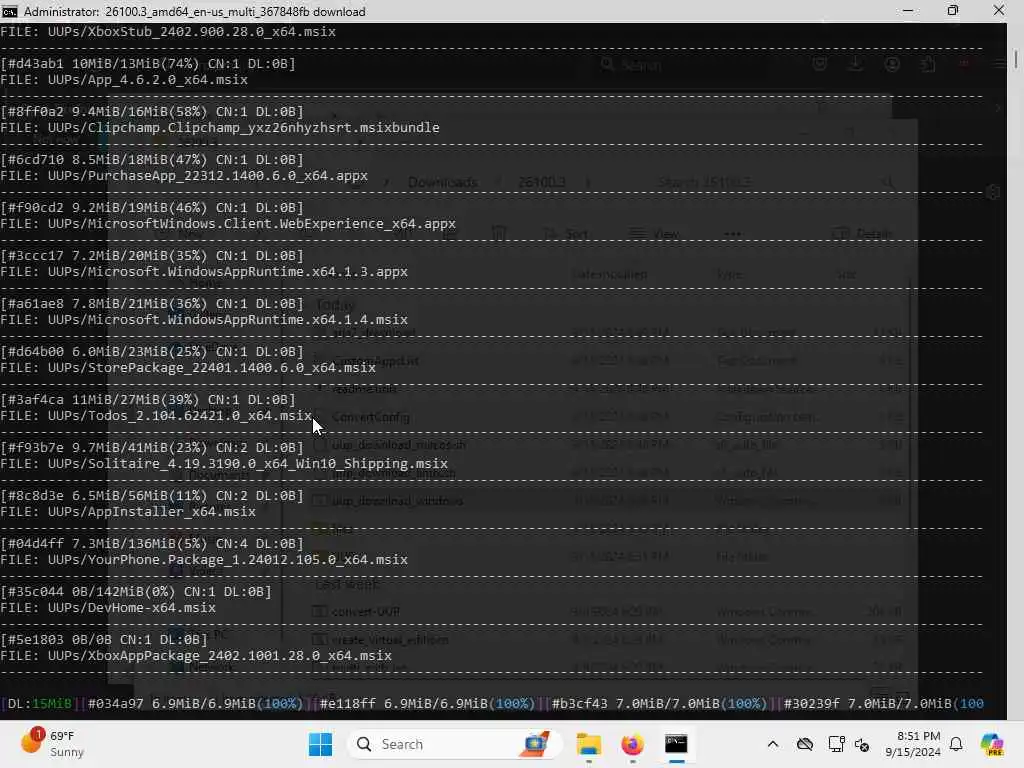Launch Firefox from the taskbar
This screenshot has width=1024, height=768.
coord(632,744)
